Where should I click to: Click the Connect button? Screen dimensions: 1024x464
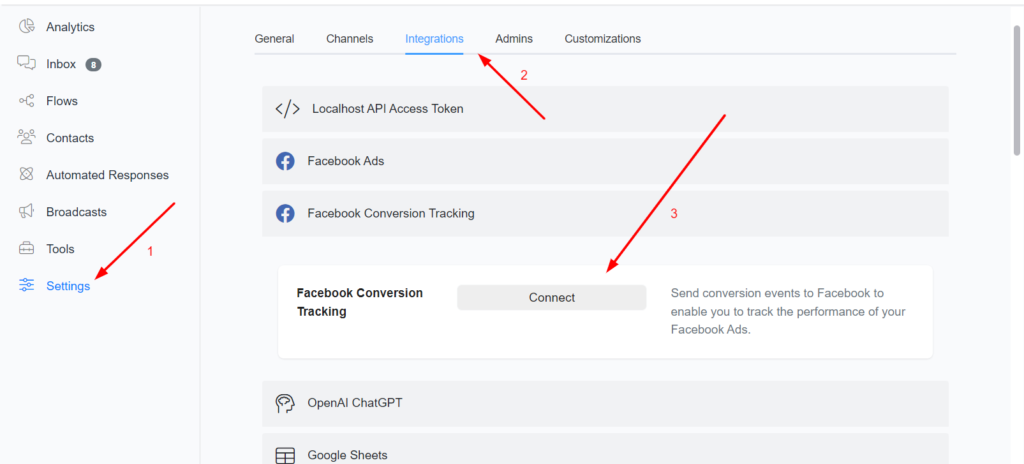pyautogui.click(x=552, y=298)
